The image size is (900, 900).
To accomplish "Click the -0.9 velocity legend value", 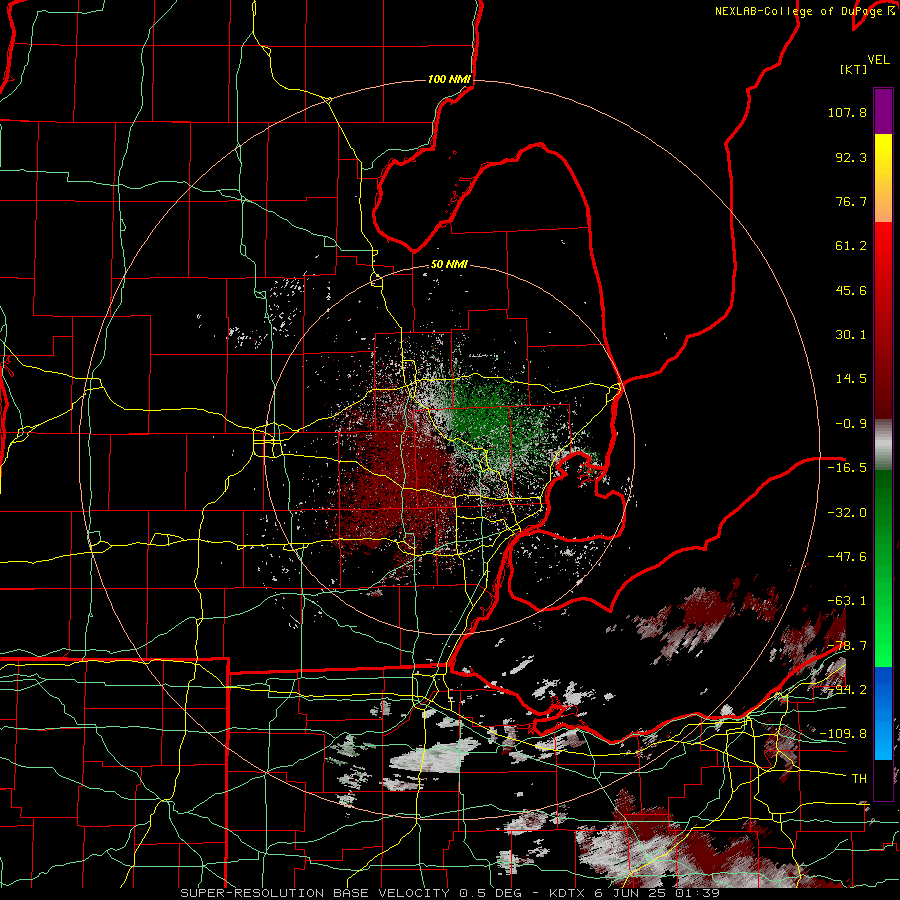I will coord(851,424).
